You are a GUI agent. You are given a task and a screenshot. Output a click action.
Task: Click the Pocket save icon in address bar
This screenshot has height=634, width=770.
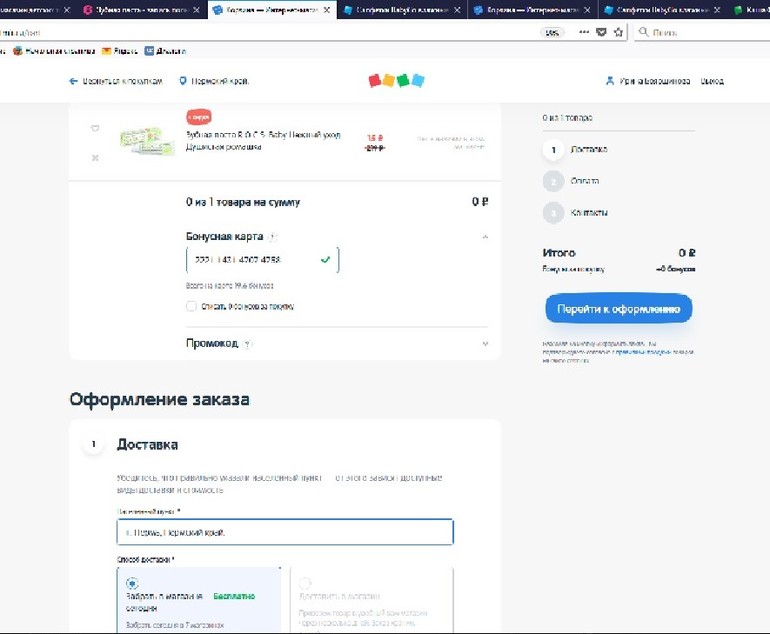(x=601, y=32)
